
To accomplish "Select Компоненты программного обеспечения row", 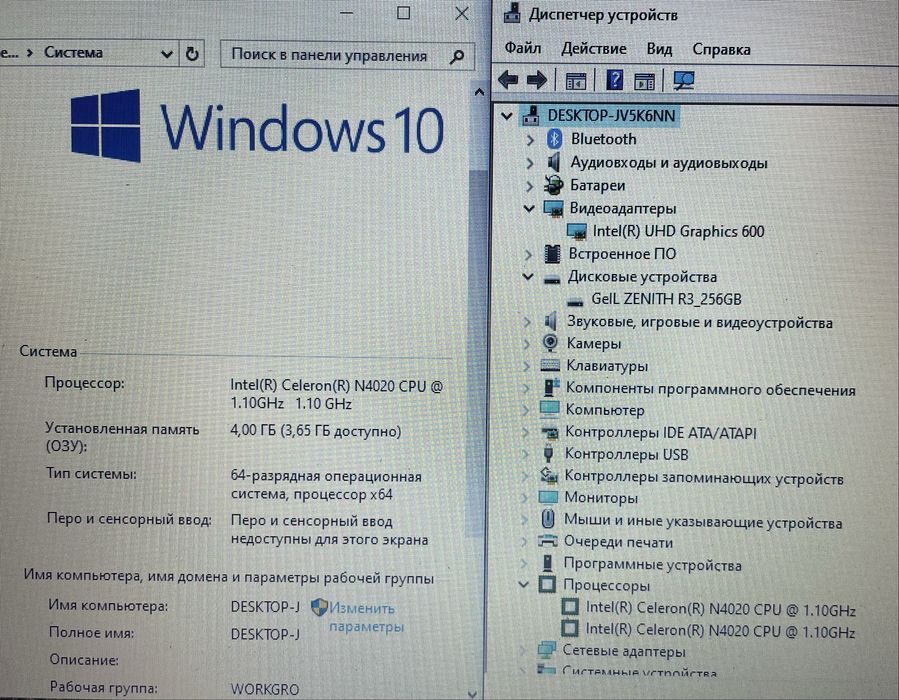I will 710,389.
